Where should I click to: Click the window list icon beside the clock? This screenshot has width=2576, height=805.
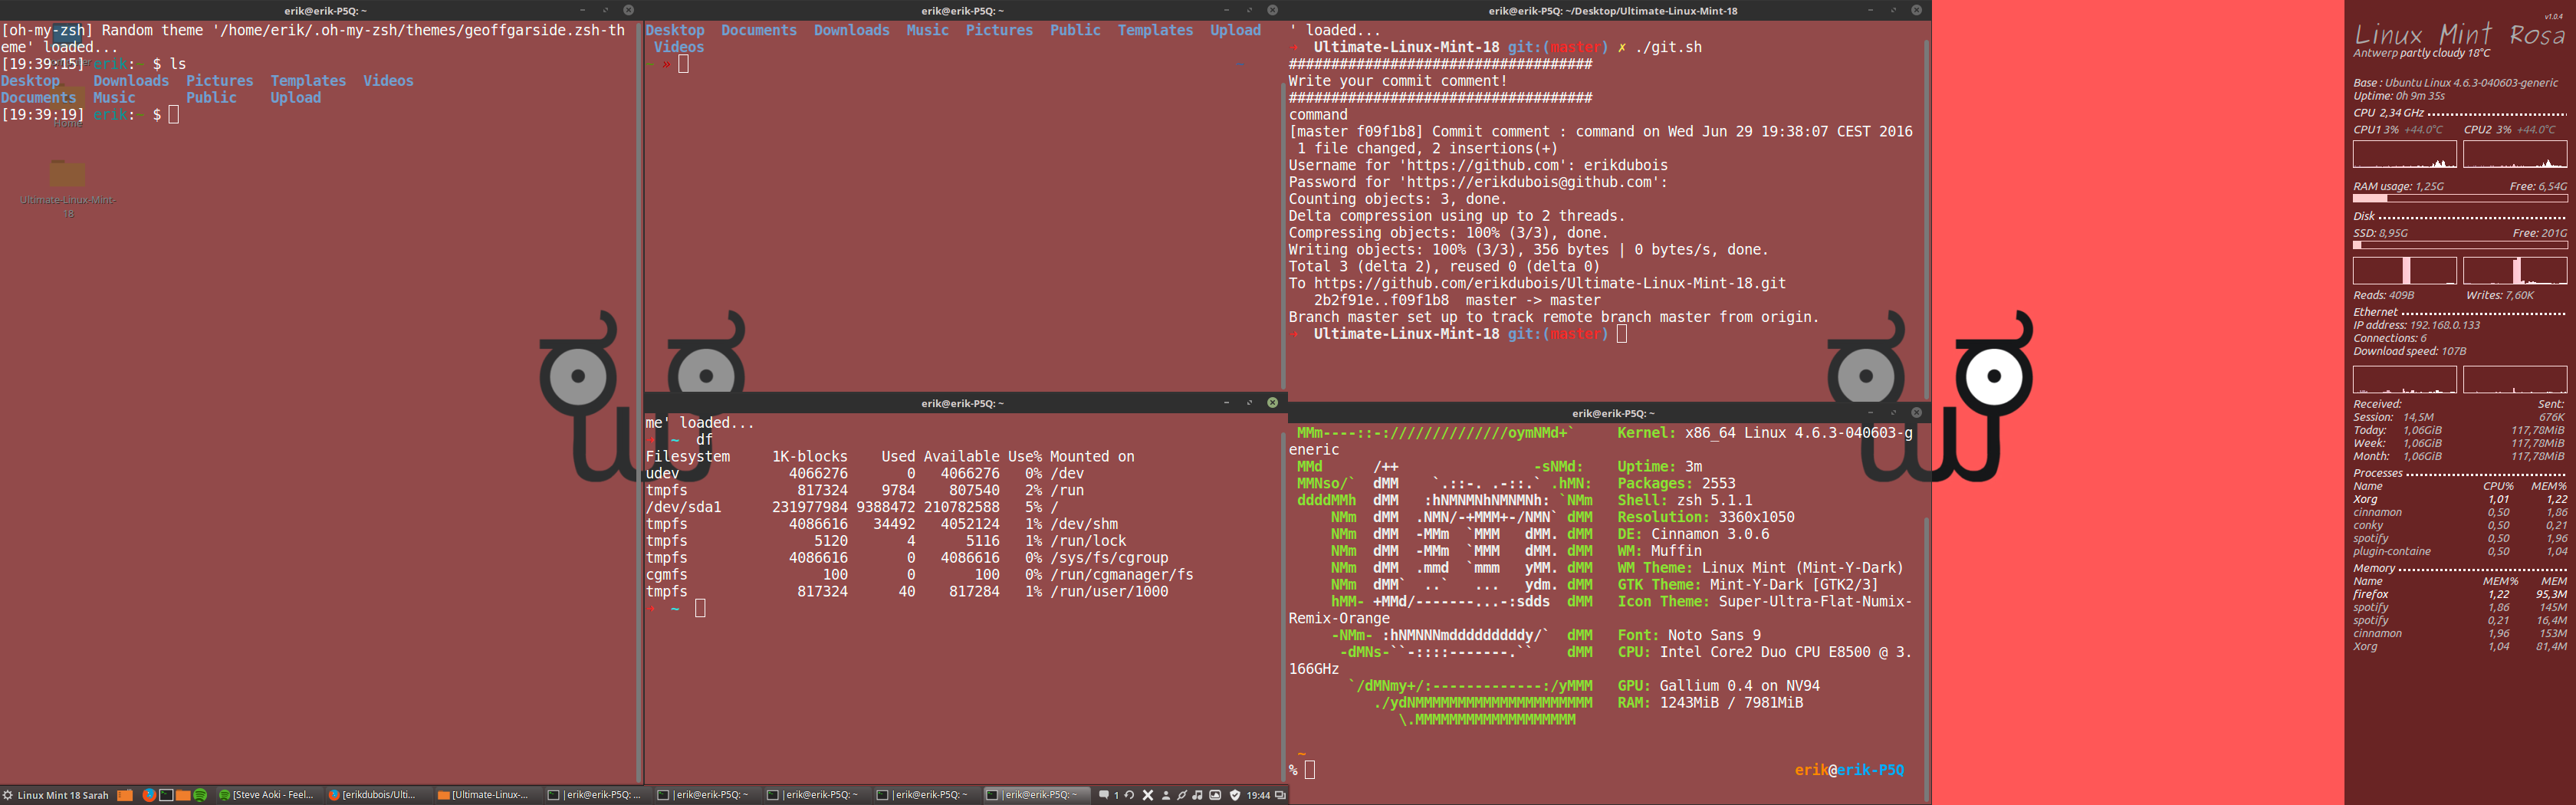(x=1279, y=795)
